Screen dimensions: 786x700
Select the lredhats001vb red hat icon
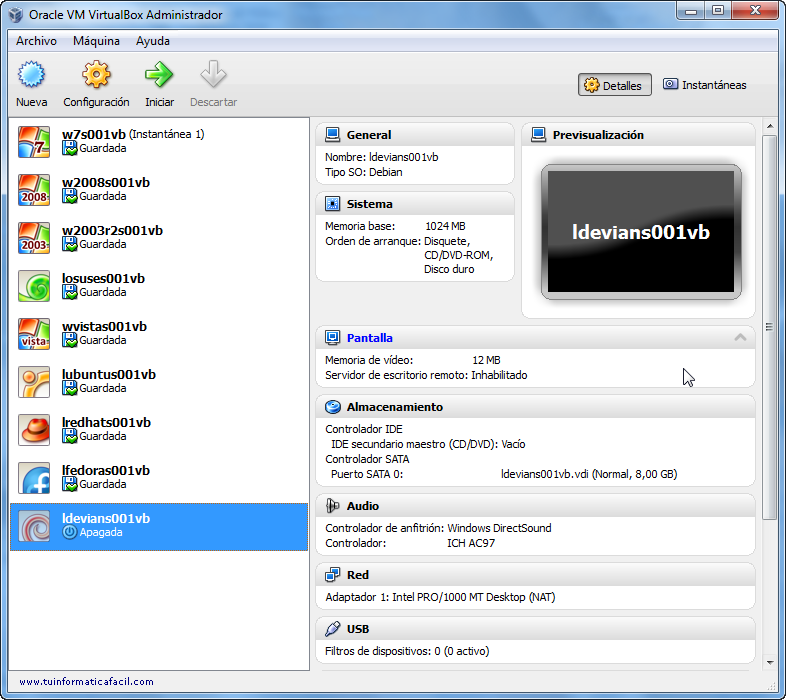34,430
